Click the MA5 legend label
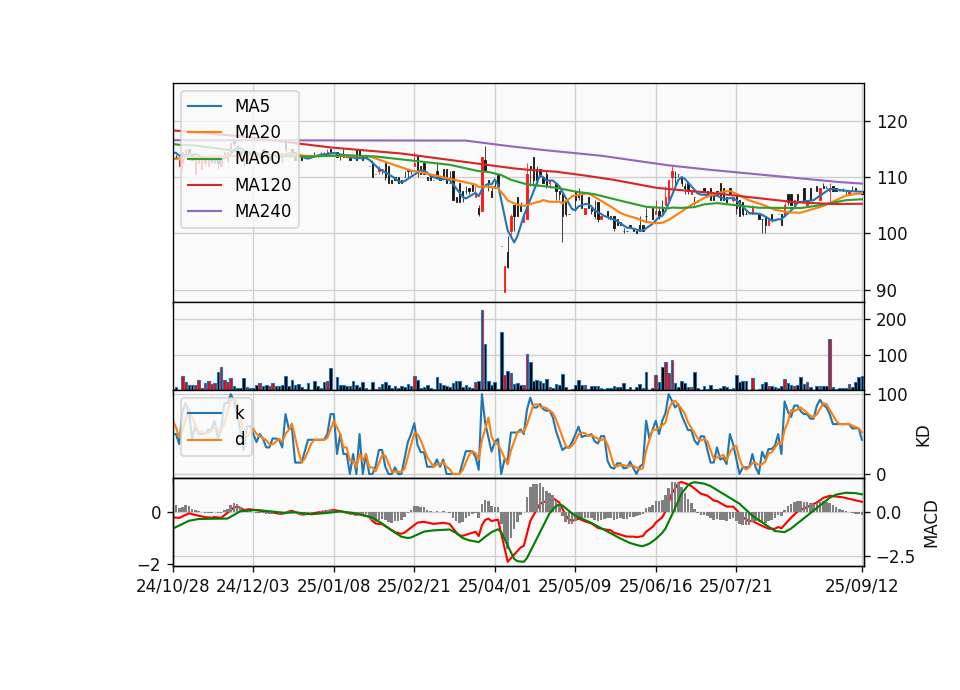This screenshot has height=690, width=960. 252,106
